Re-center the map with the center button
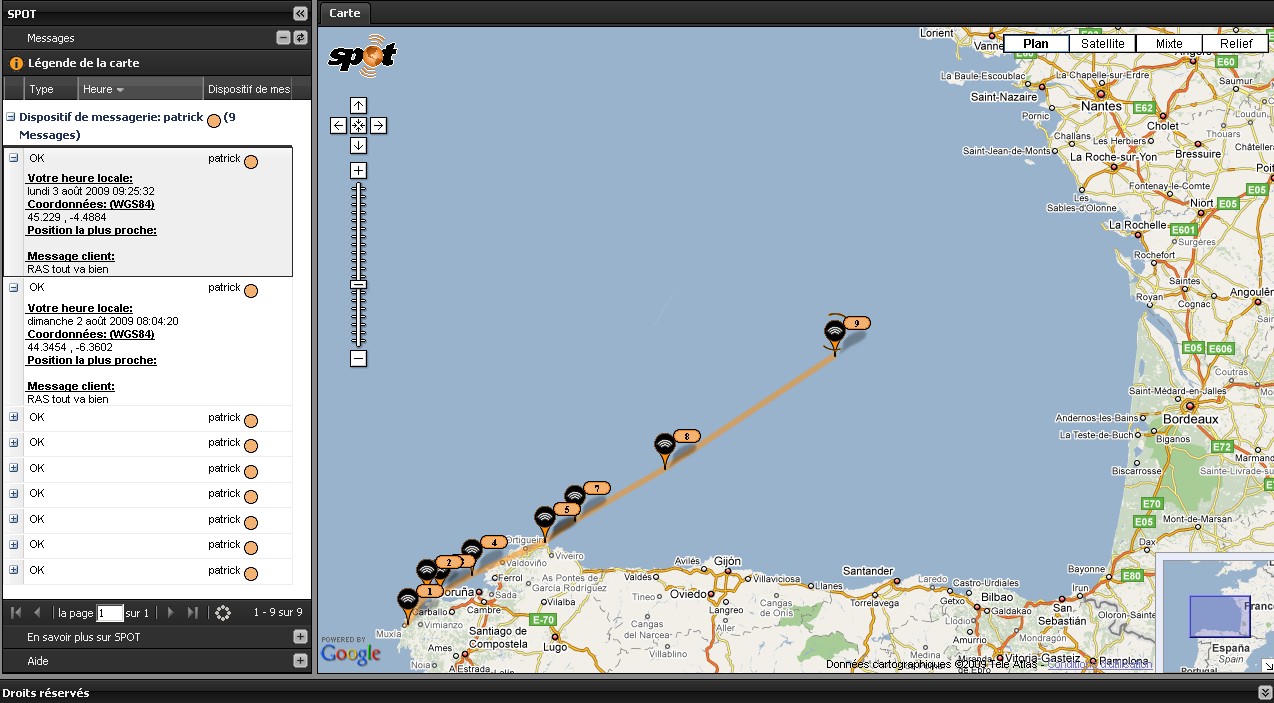The width and height of the screenshot is (1274, 703). pyautogui.click(x=358, y=125)
